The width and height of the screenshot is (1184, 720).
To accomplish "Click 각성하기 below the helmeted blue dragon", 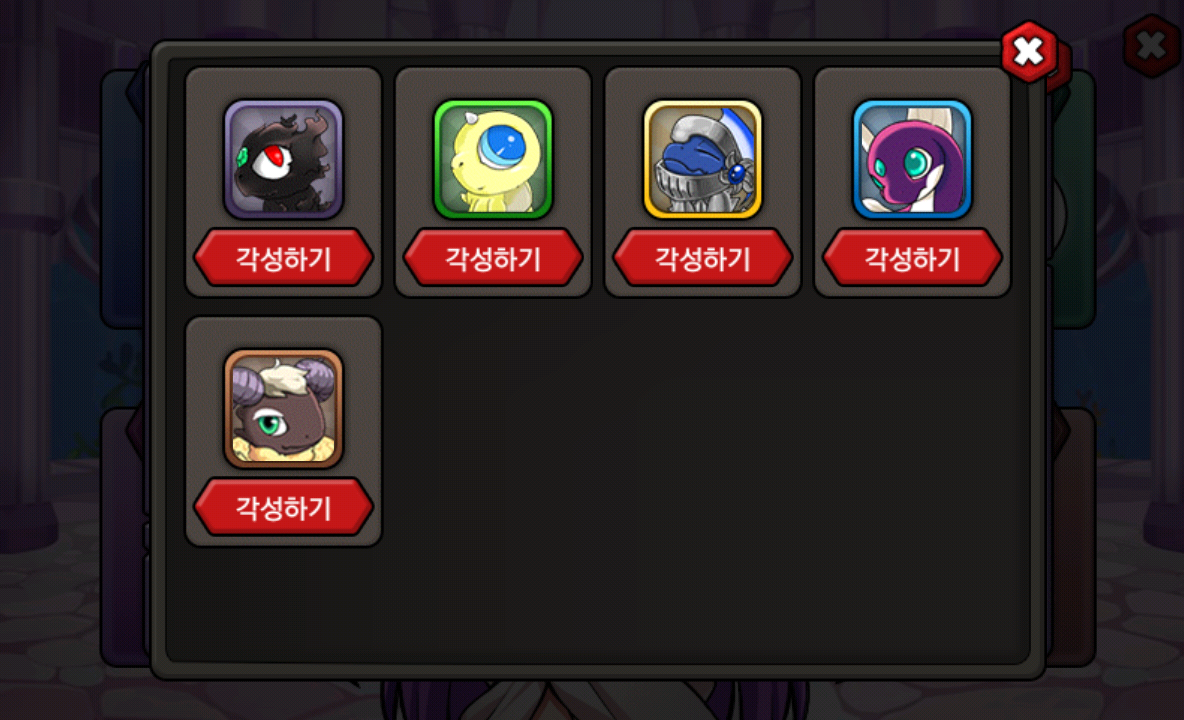I will [702, 258].
